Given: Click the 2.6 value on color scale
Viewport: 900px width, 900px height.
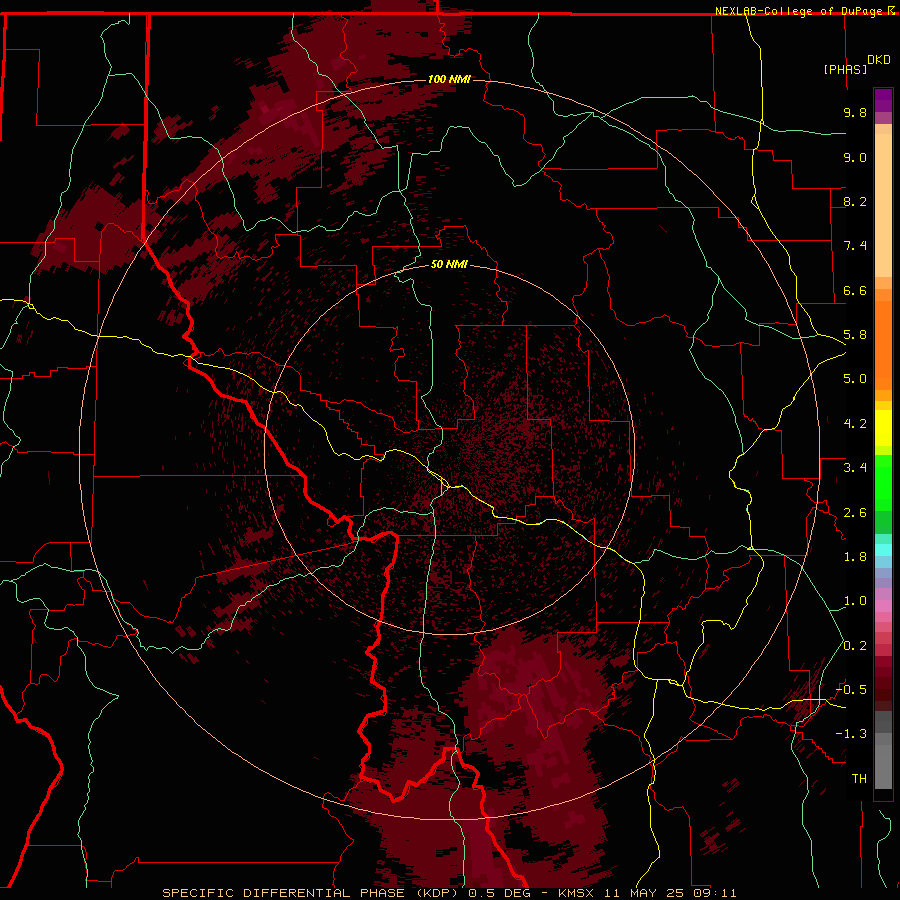Looking at the screenshot, I should pyautogui.click(x=855, y=513).
